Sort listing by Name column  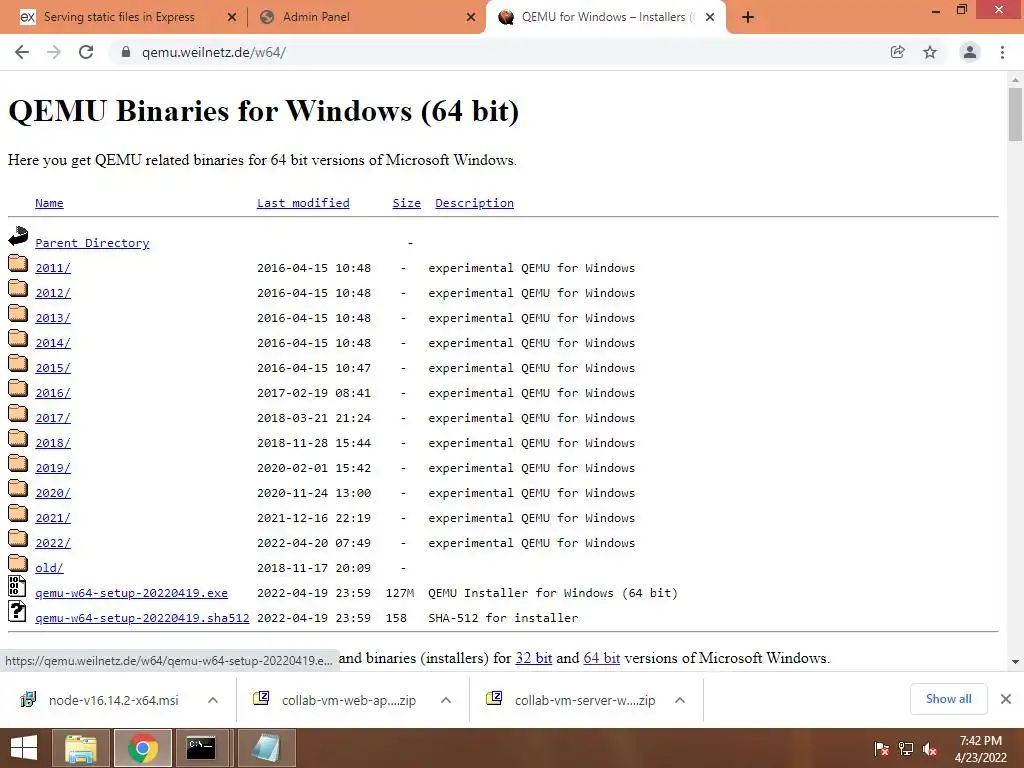tap(49, 203)
